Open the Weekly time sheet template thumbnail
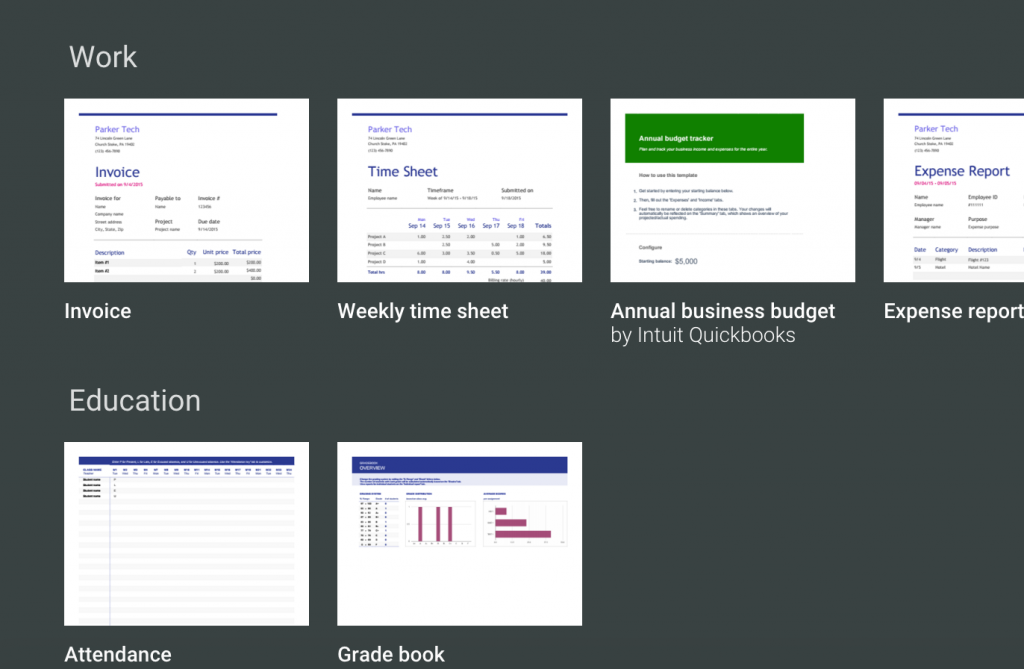Screen dimensions: 1024x669 coord(459,190)
